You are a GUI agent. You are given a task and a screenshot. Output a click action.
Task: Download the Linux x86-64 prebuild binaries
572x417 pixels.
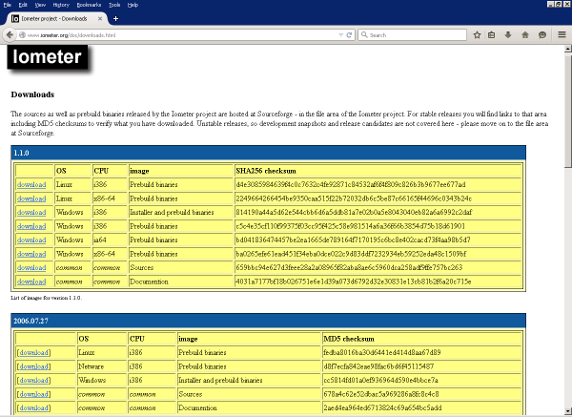31,198
